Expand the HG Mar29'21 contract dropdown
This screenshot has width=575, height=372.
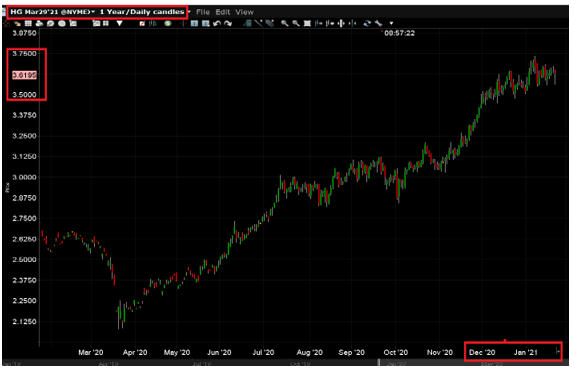(x=93, y=12)
